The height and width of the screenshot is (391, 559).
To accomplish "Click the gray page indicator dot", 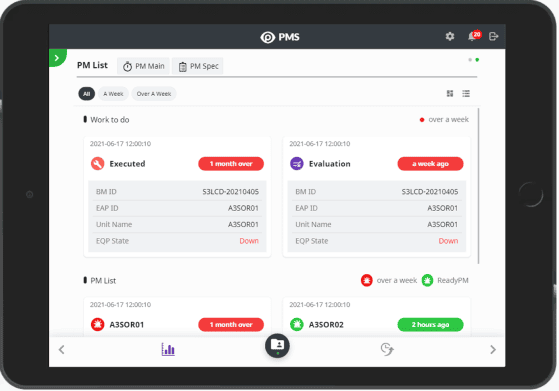I will pyautogui.click(x=470, y=60).
